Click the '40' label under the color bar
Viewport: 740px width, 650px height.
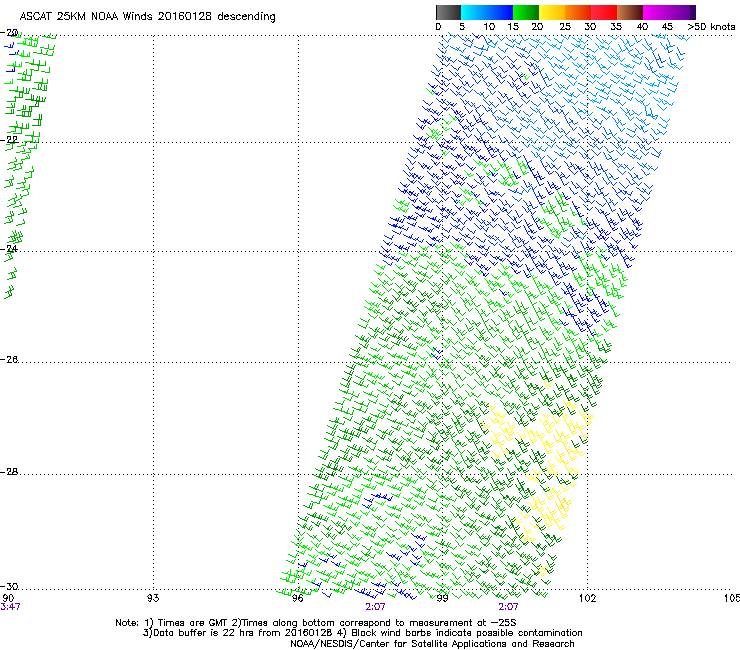(642, 26)
